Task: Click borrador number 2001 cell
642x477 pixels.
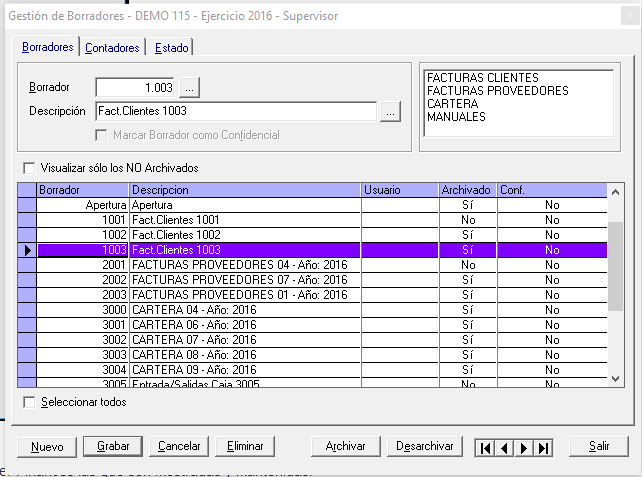Action: [82, 265]
